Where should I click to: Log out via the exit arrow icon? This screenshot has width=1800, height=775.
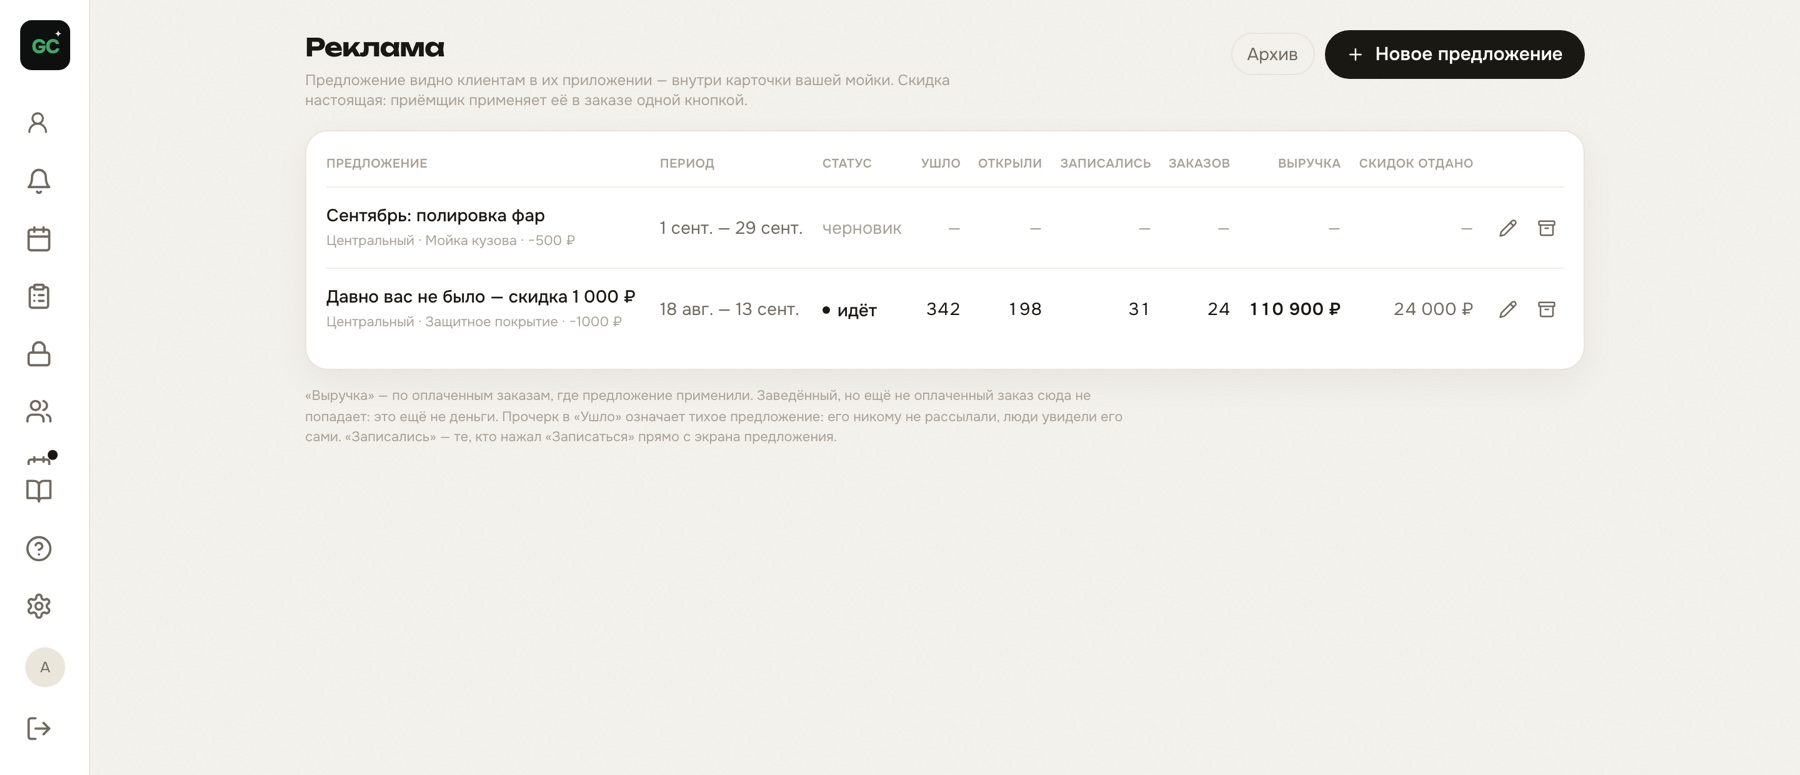(38, 728)
